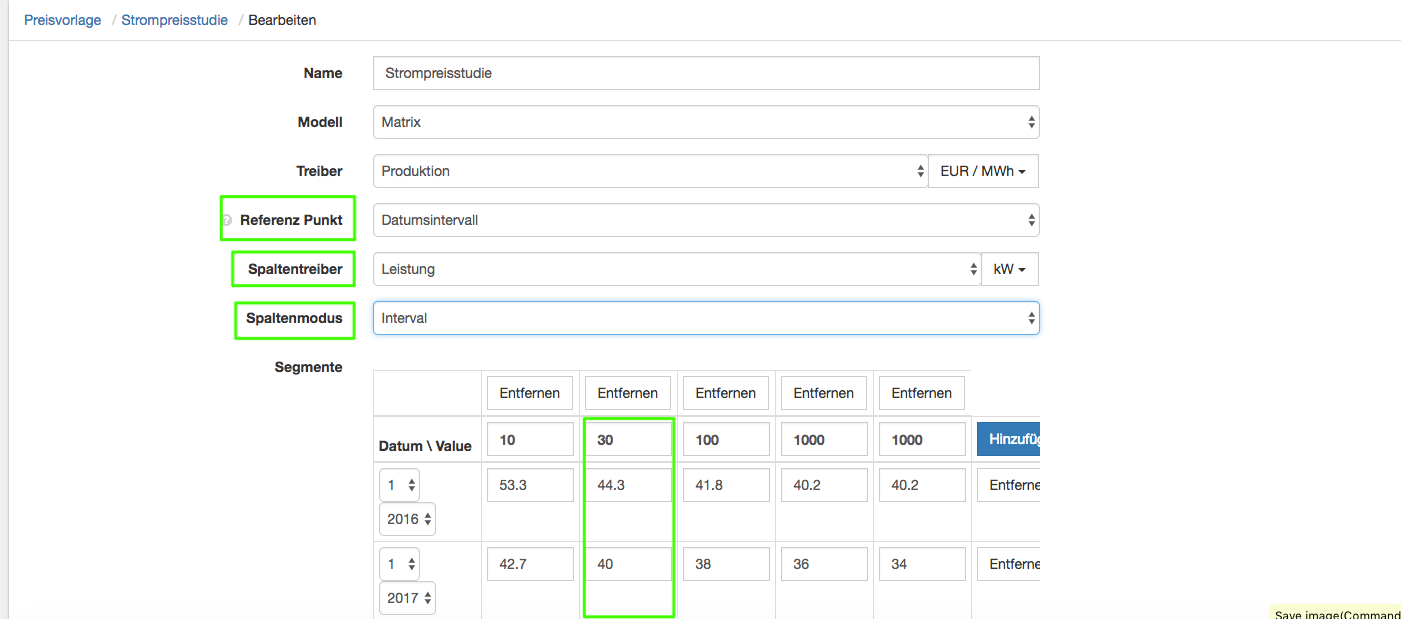Click Entfernen above the column 10
The width and height of the screenshot is (1401, 619).
click(530, 393)
